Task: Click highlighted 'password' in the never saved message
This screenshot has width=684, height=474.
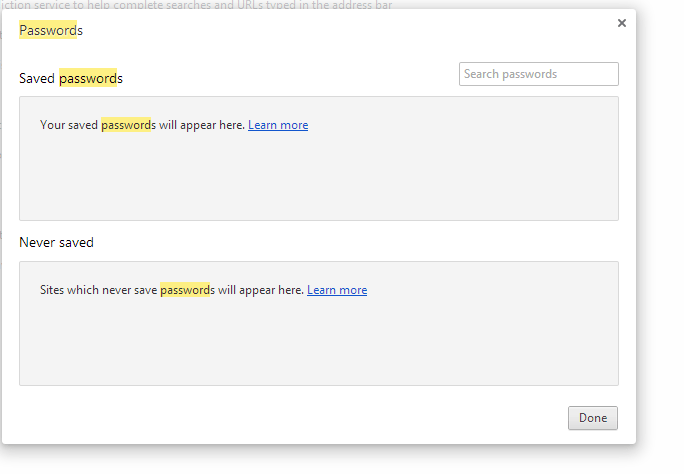Action: click(185, 290)
